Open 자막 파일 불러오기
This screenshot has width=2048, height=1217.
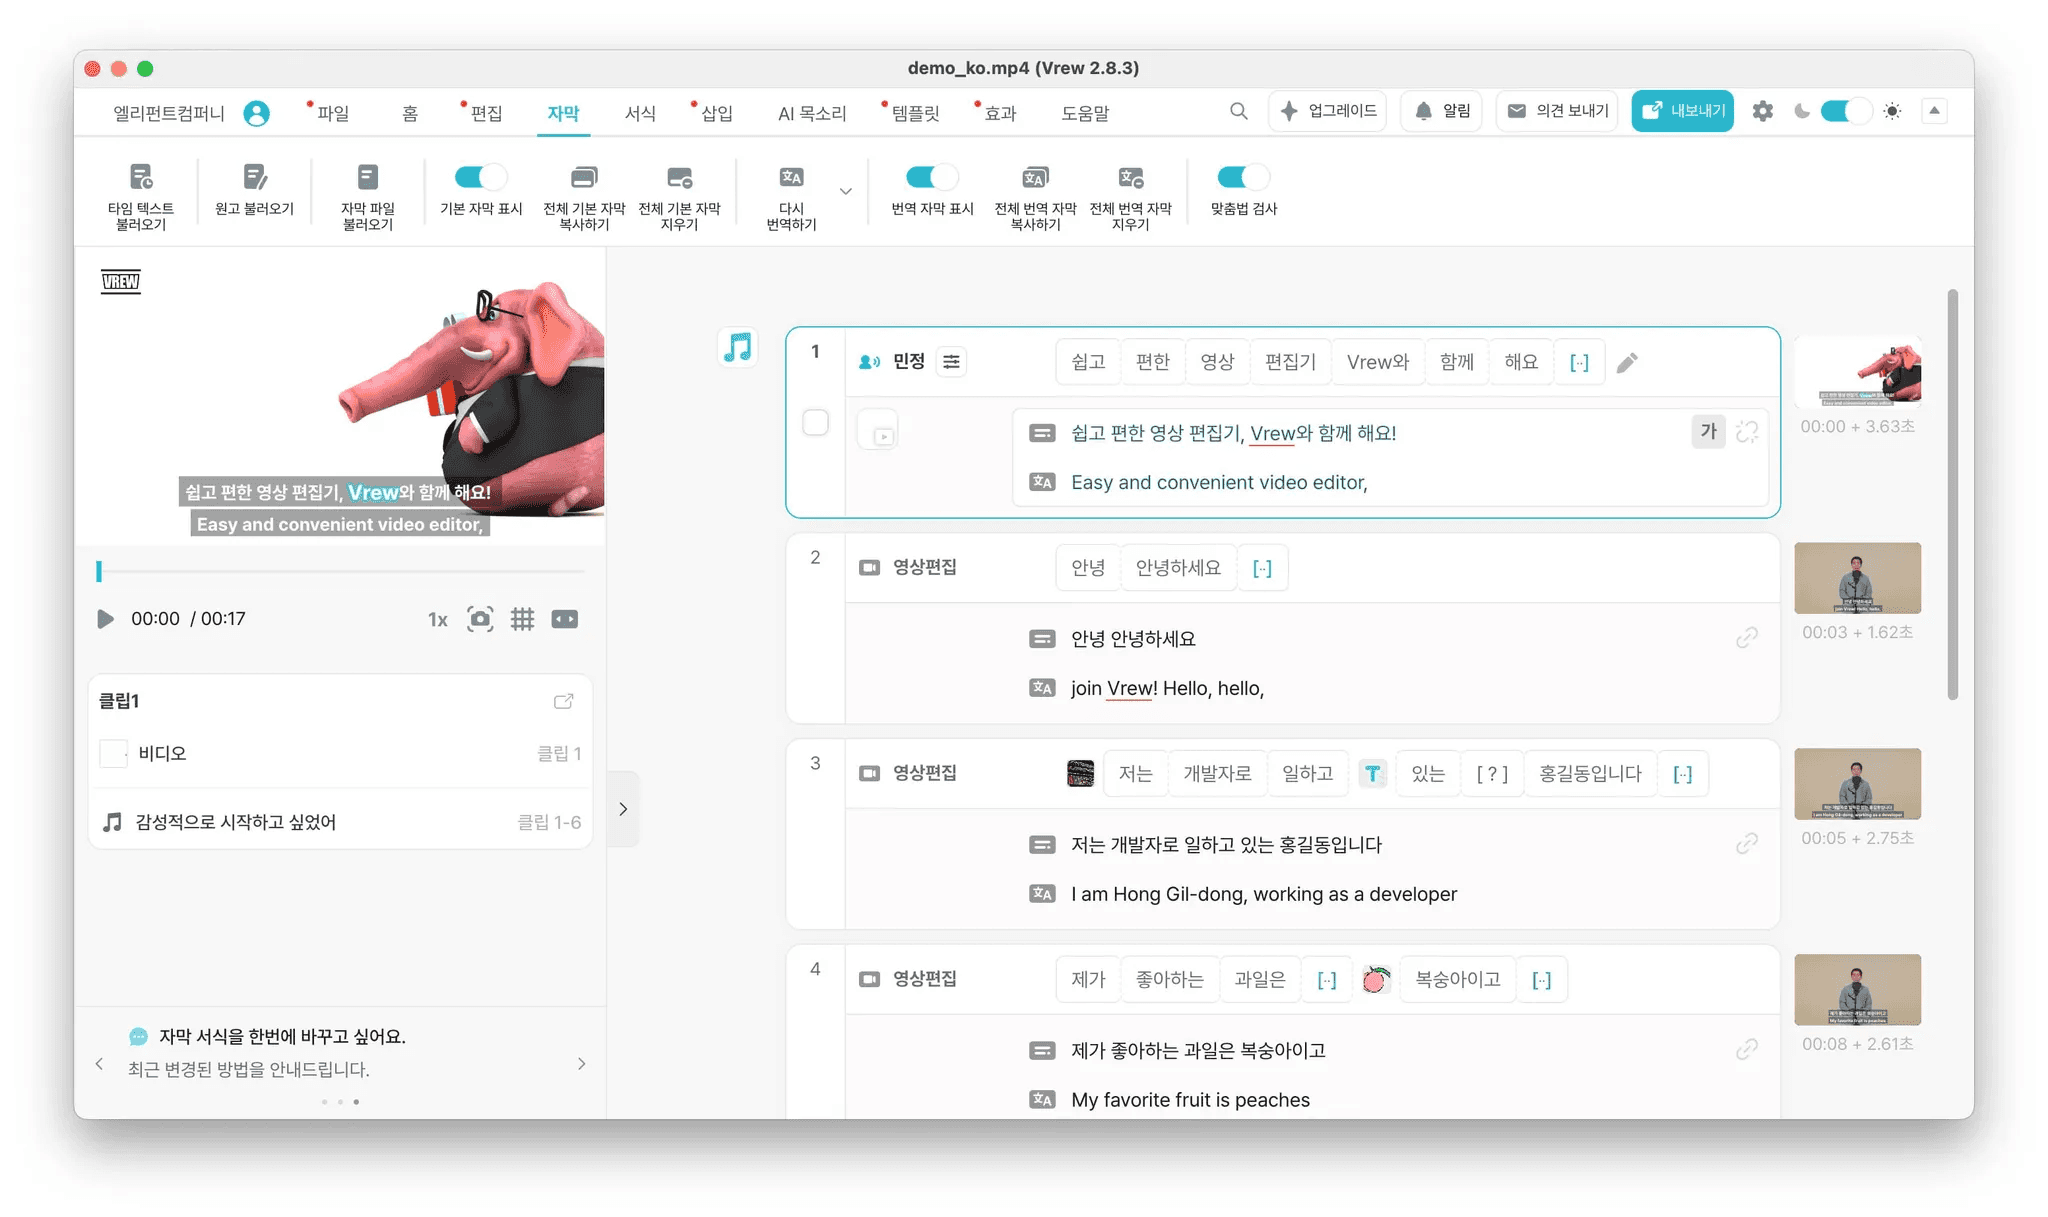(368, 196)
